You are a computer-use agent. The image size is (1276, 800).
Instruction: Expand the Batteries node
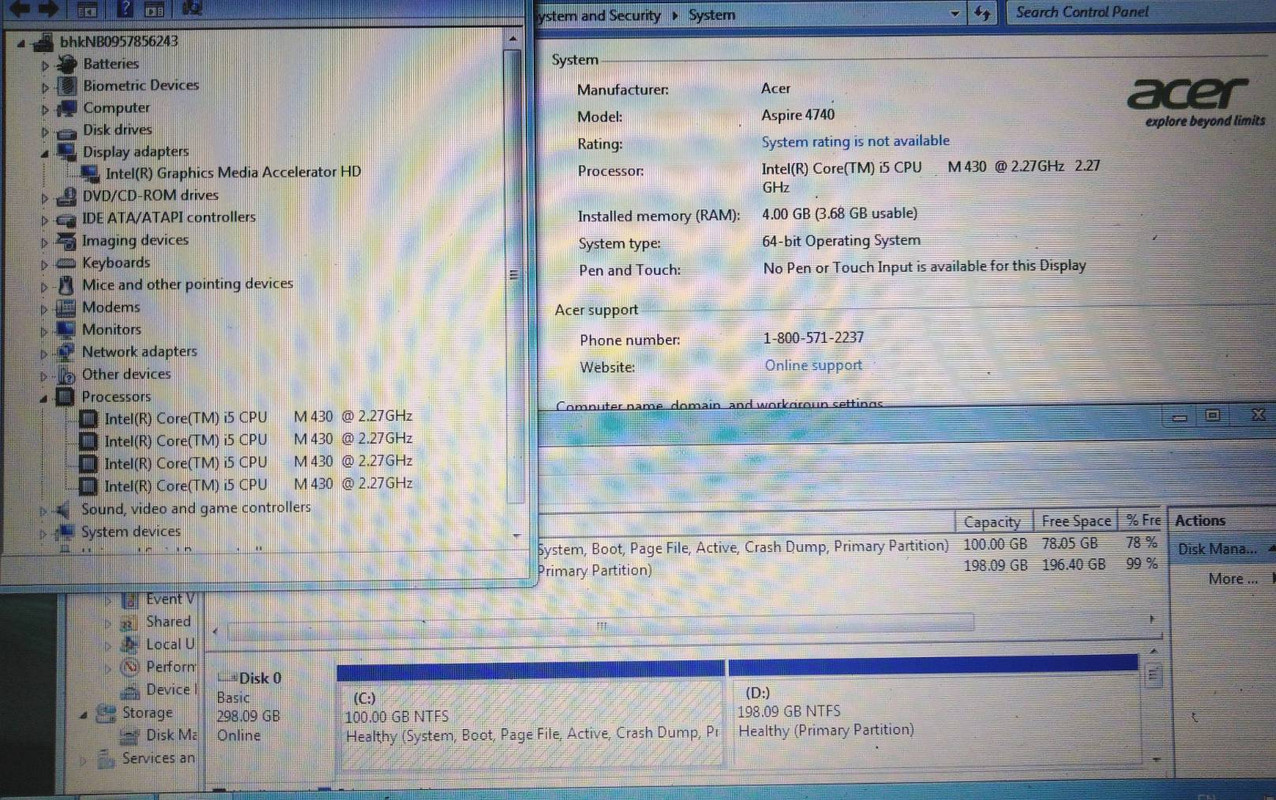[x=45, y=64]
